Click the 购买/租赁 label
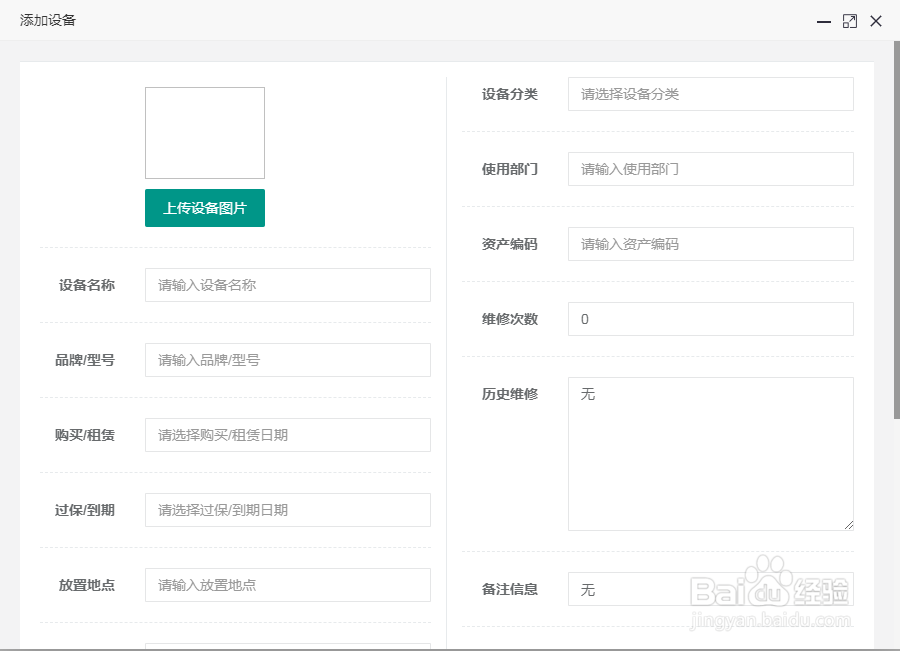The image size is (900, 651). pos(85,435)
